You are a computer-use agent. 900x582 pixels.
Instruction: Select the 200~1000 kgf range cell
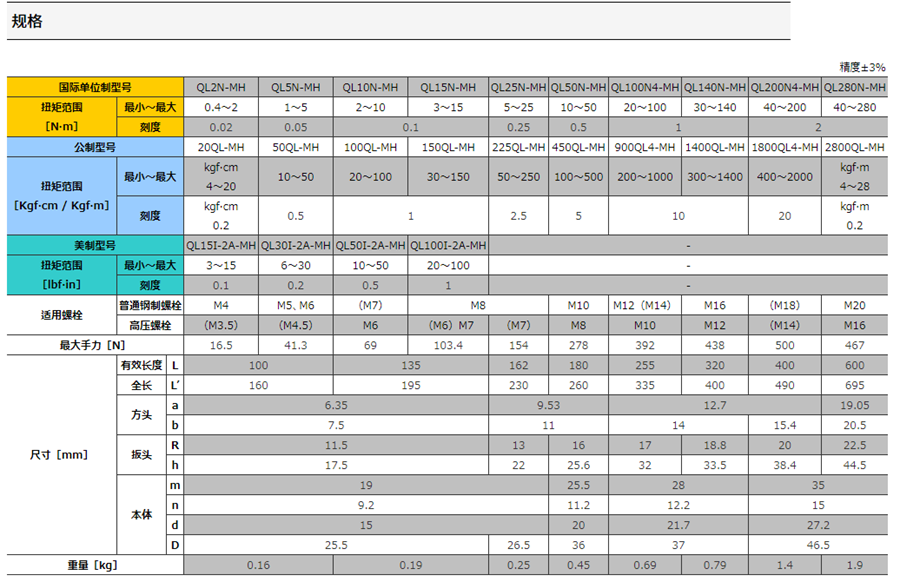tap(645, 177)
